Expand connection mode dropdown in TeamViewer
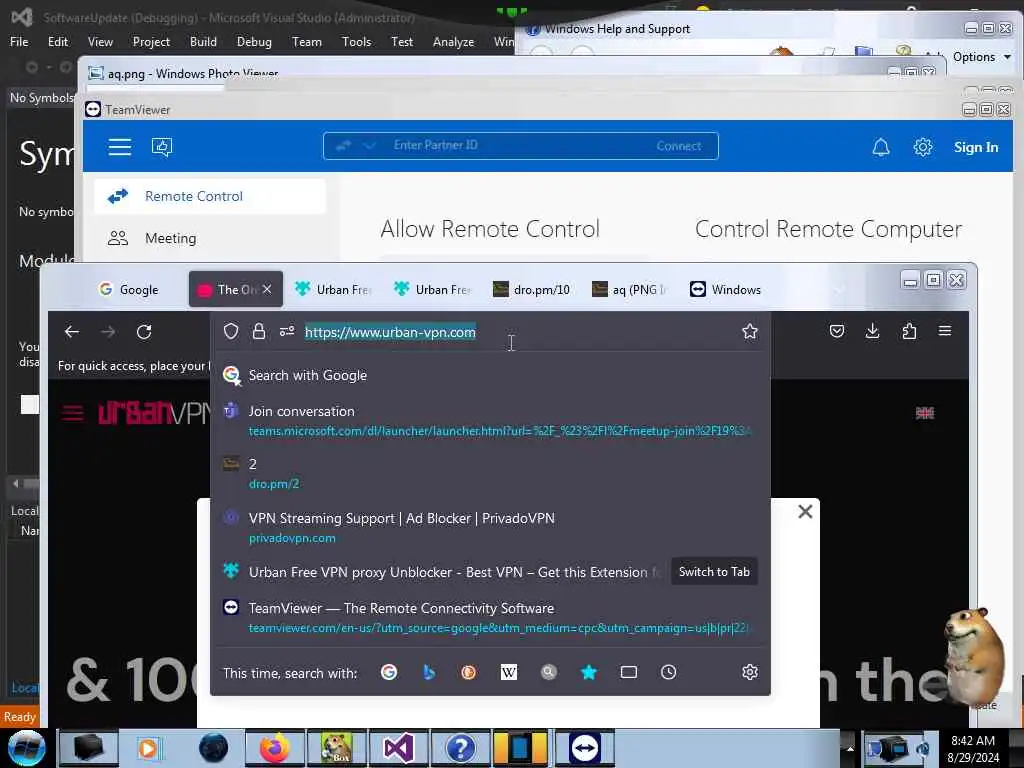The width and height of the screenshot is (1024, 768). point(369,146)
